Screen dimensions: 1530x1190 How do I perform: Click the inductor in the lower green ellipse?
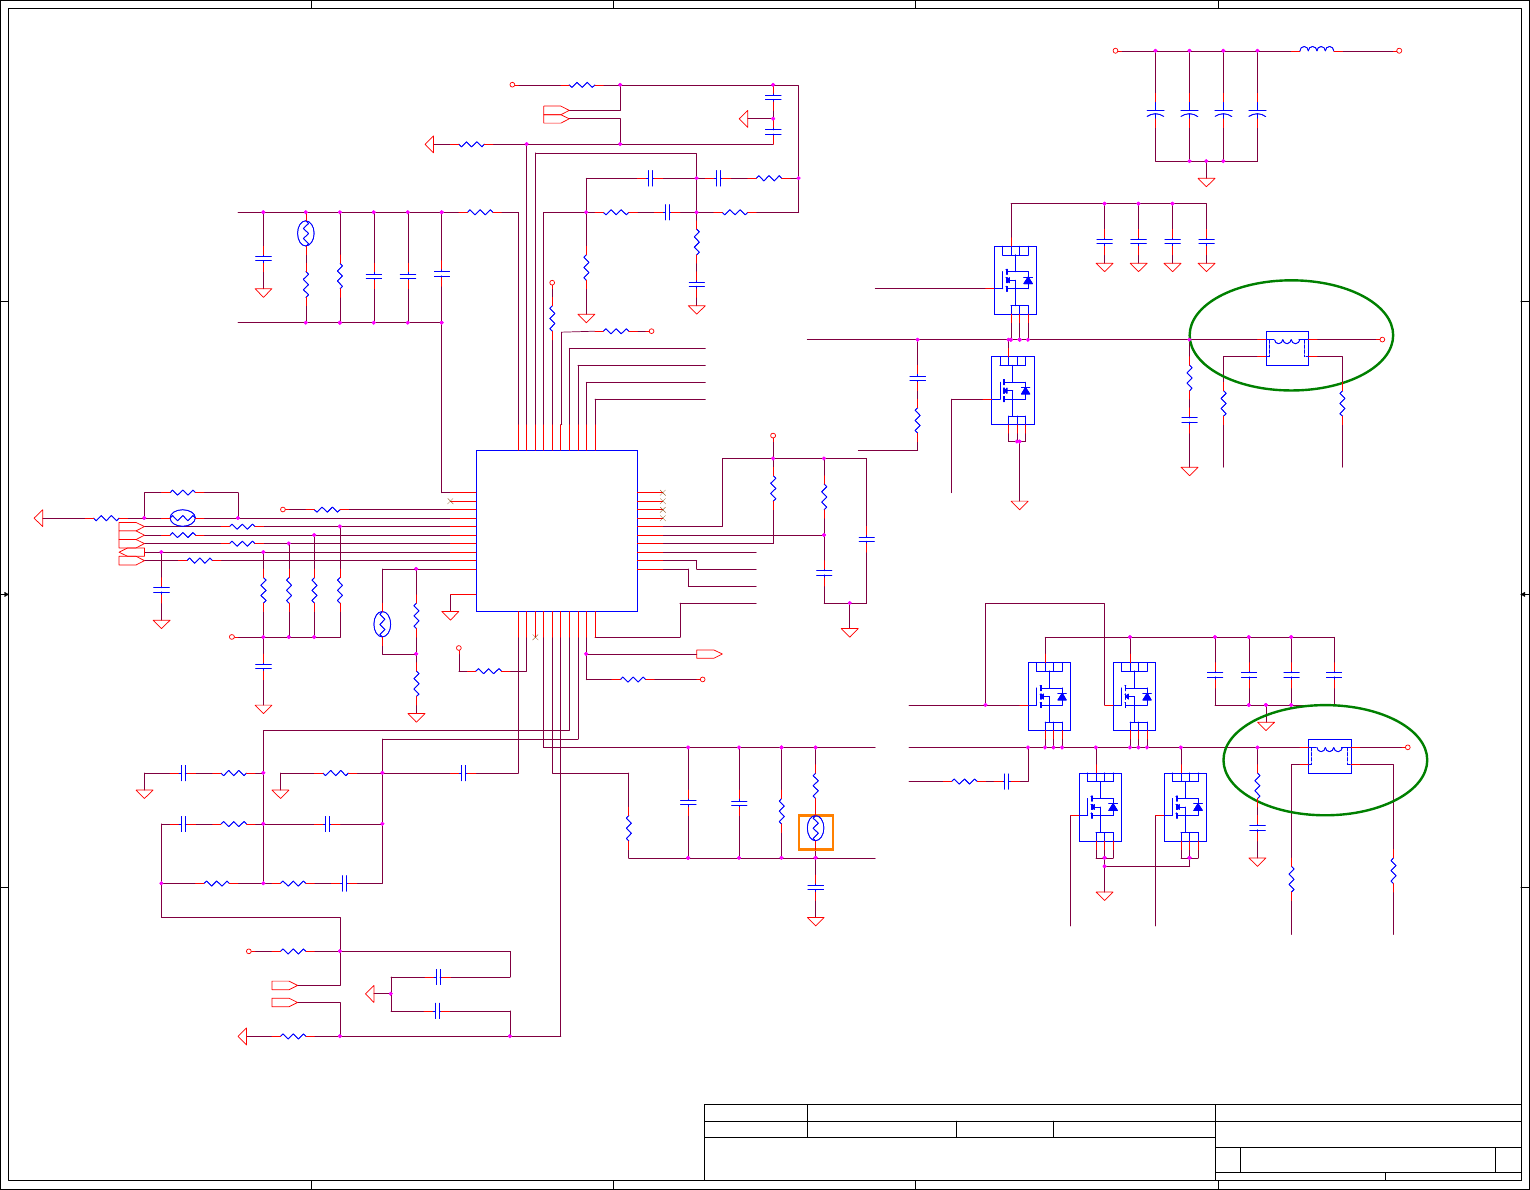coord(1329,755)
